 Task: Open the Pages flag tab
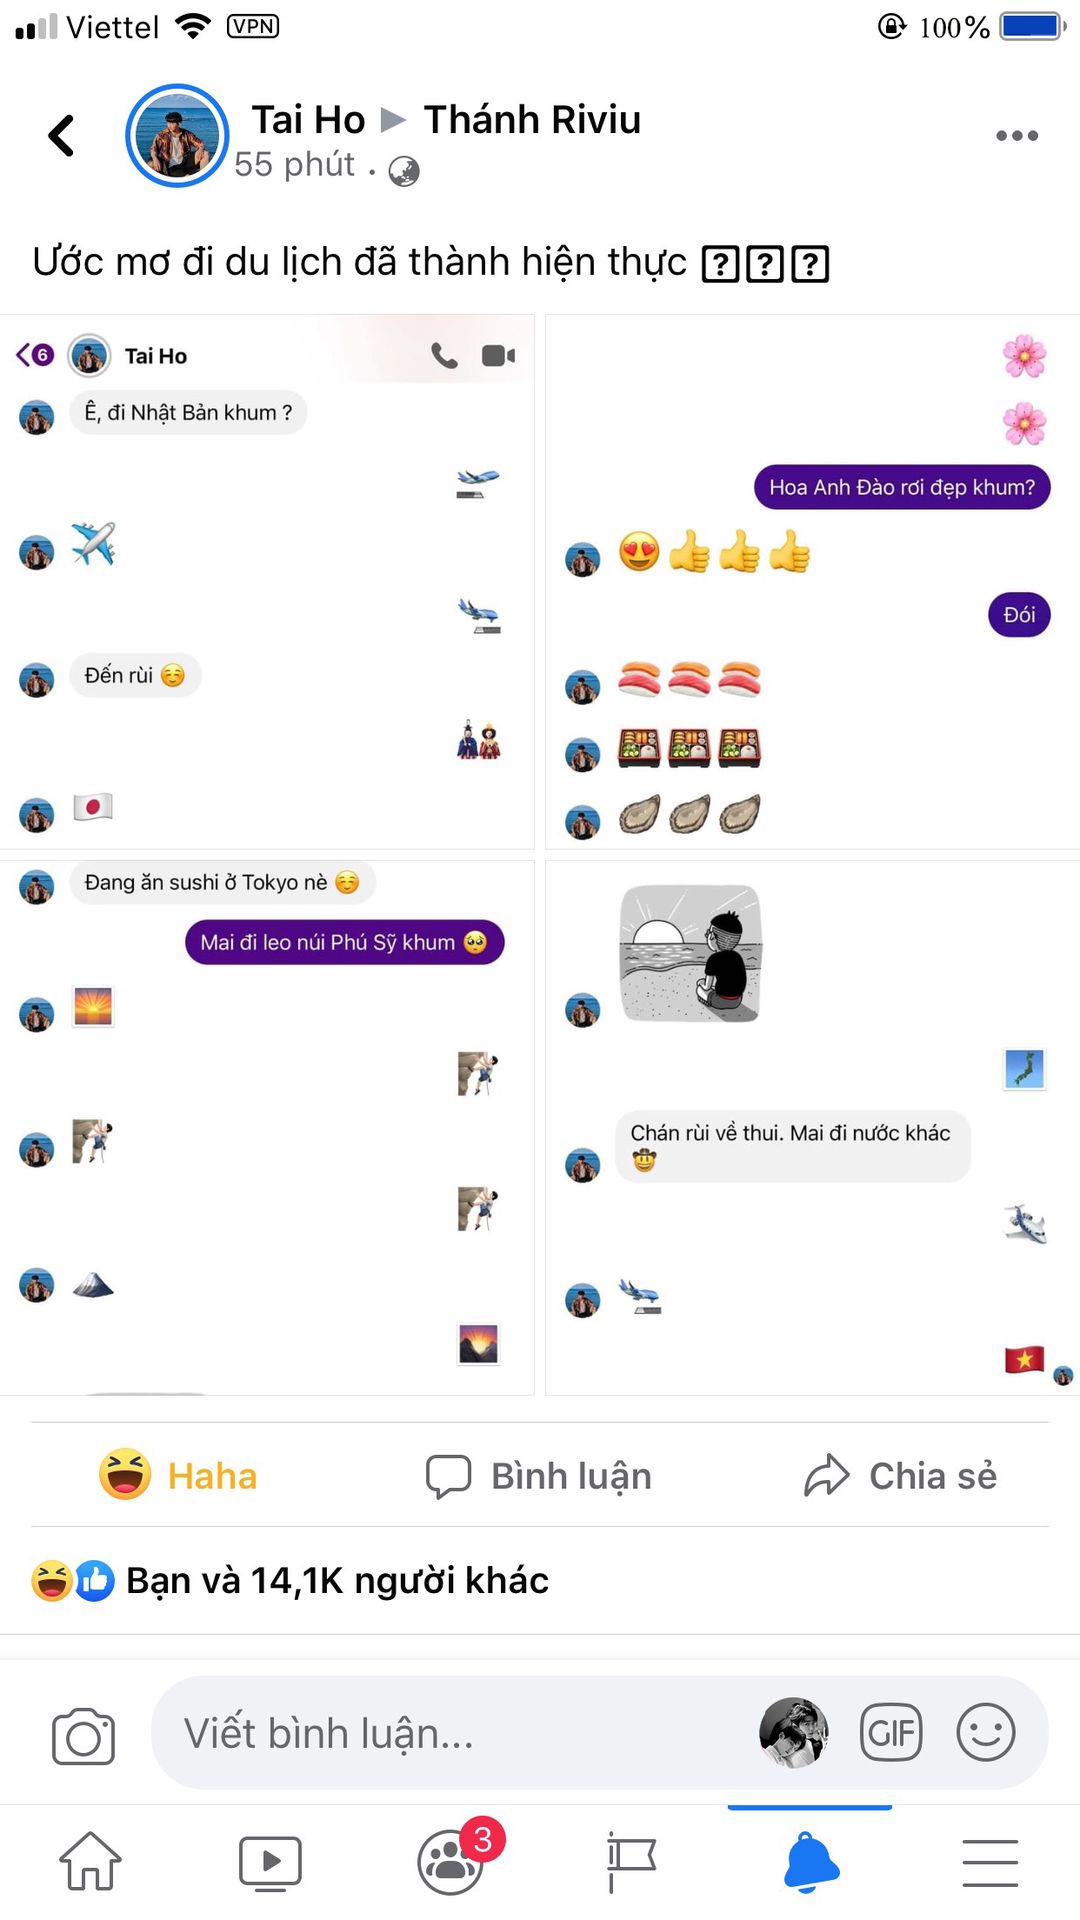pyautogui.click(x=631, y=1862)
